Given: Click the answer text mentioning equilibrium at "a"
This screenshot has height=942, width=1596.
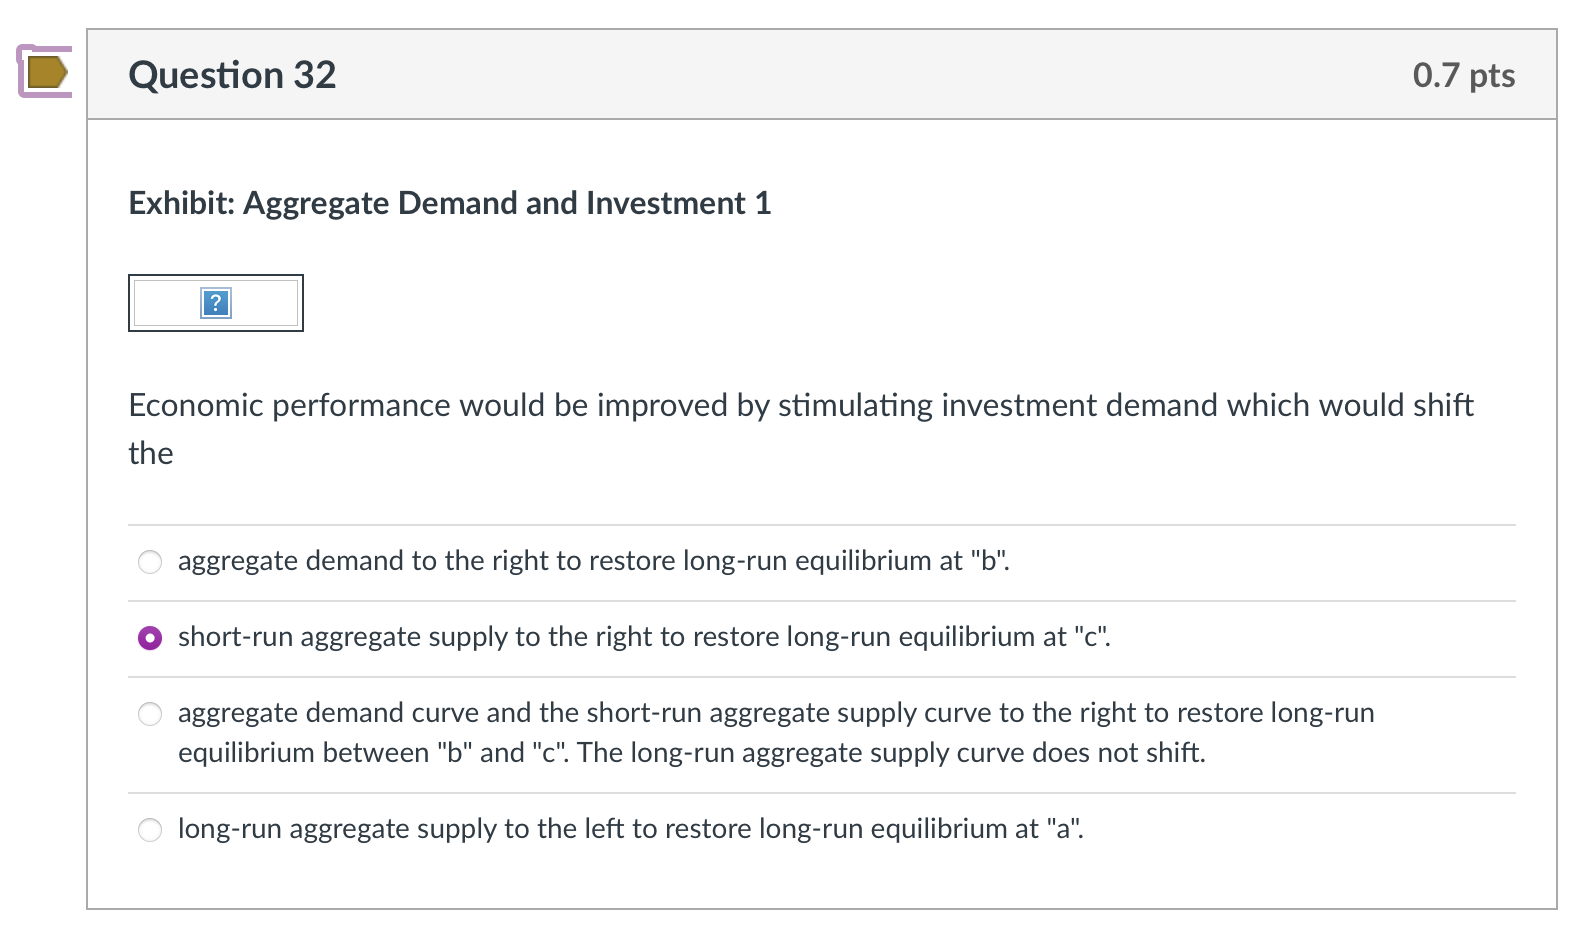Looking at the screenshot, I should coord(631,829).
